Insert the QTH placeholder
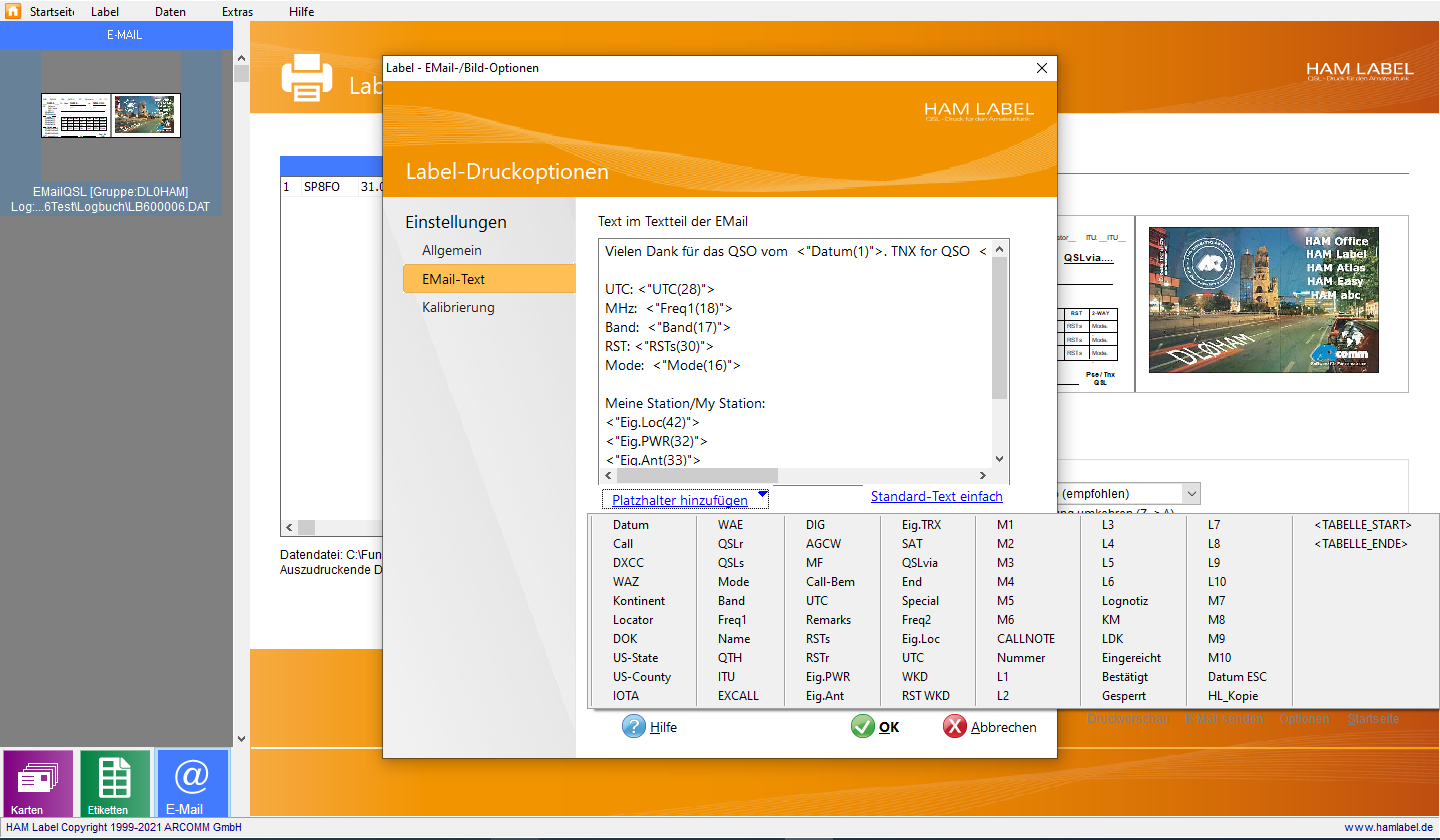This screenshot has height=840, width=1440. point(729,658)
